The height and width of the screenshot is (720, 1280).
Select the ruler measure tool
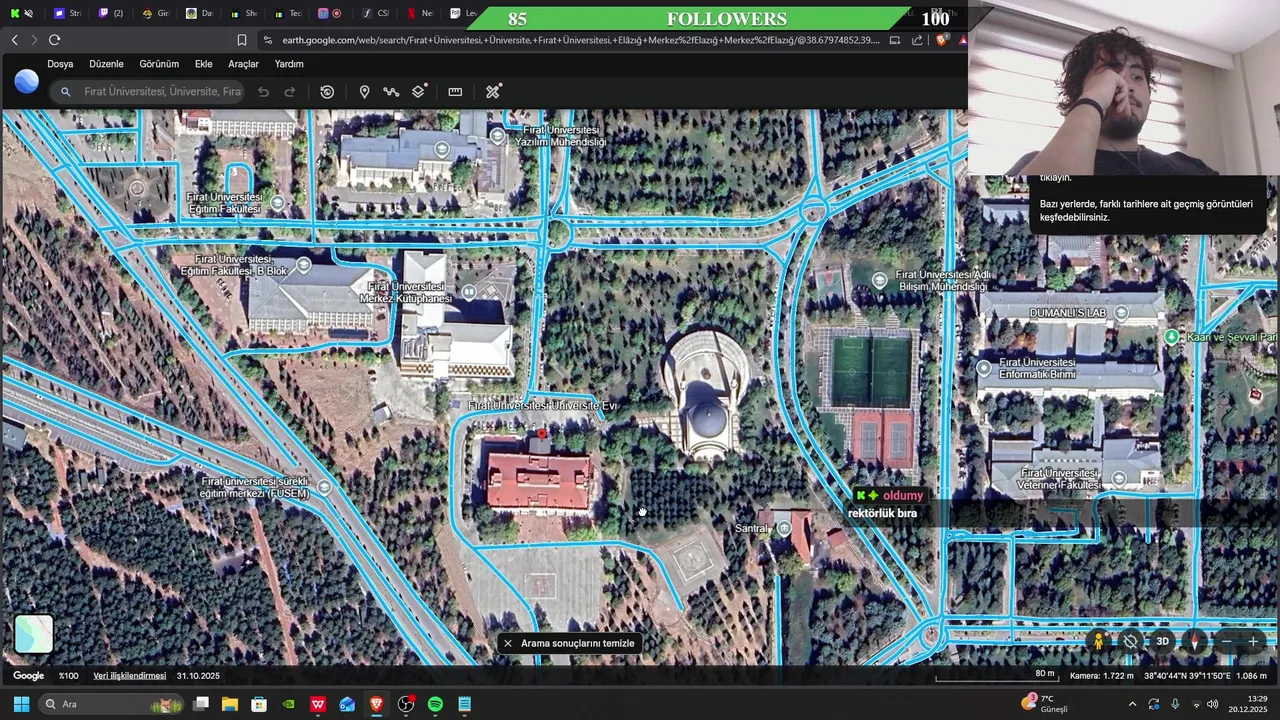[455, 92]
